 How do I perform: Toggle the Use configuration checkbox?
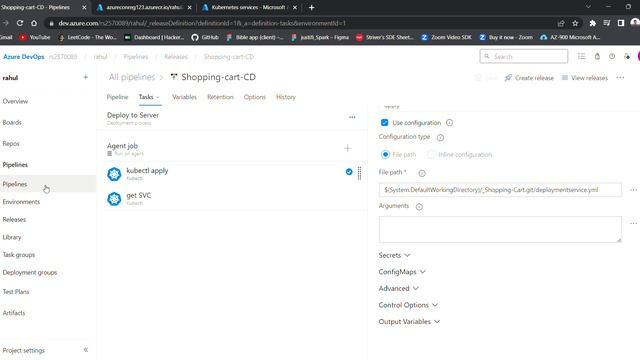coord(384,122)
